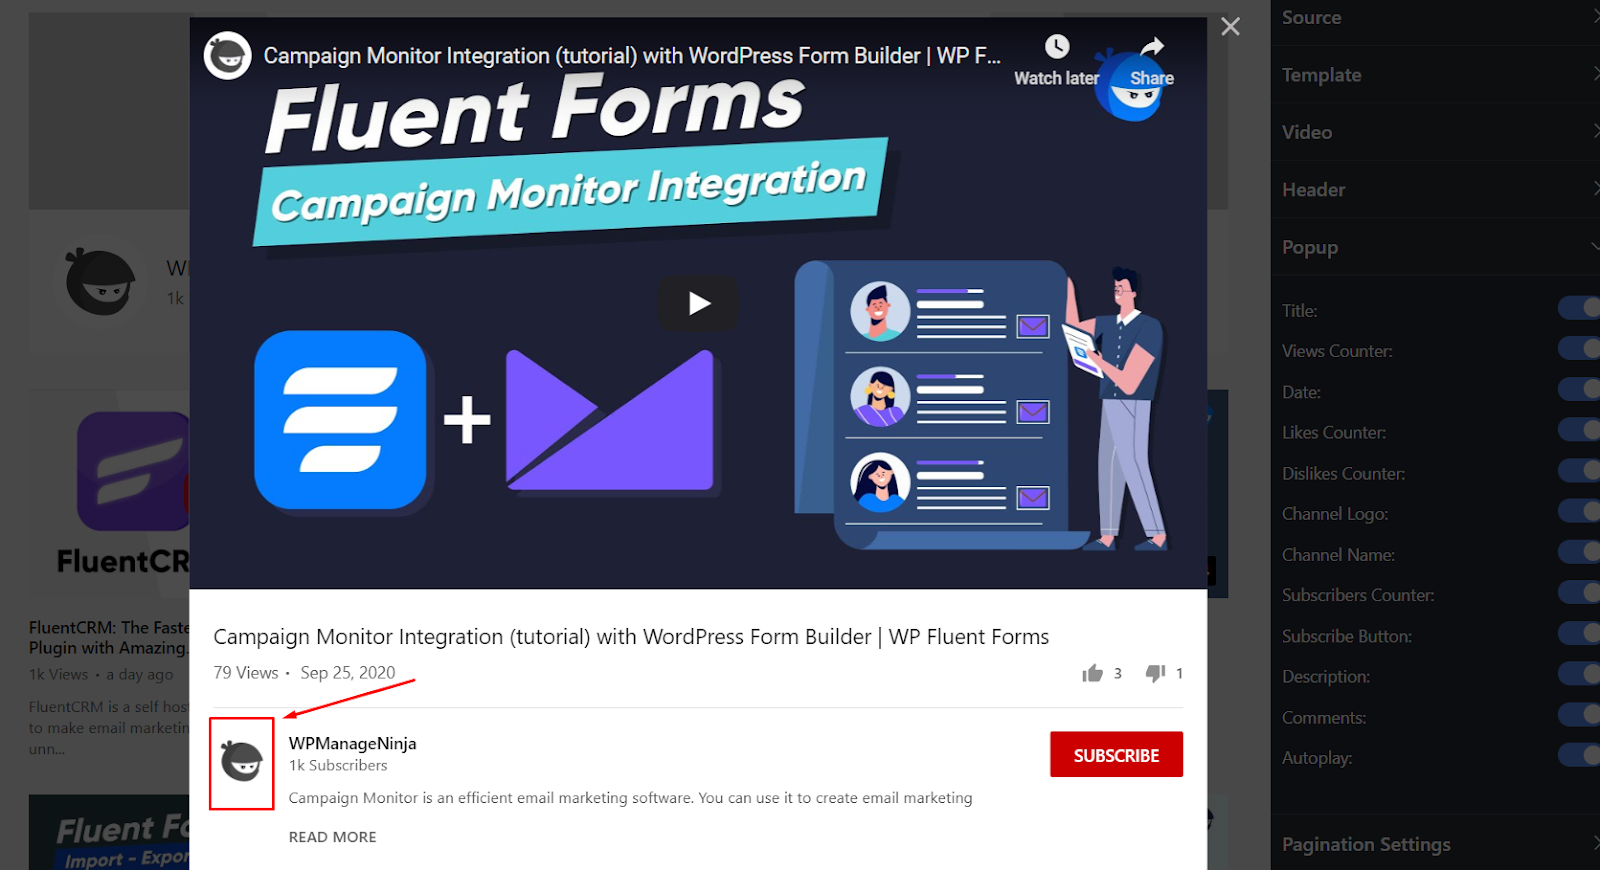1600x870 pixels.
Task: Click the Campaign Monitor description text
Action: (x=630, y=798)
